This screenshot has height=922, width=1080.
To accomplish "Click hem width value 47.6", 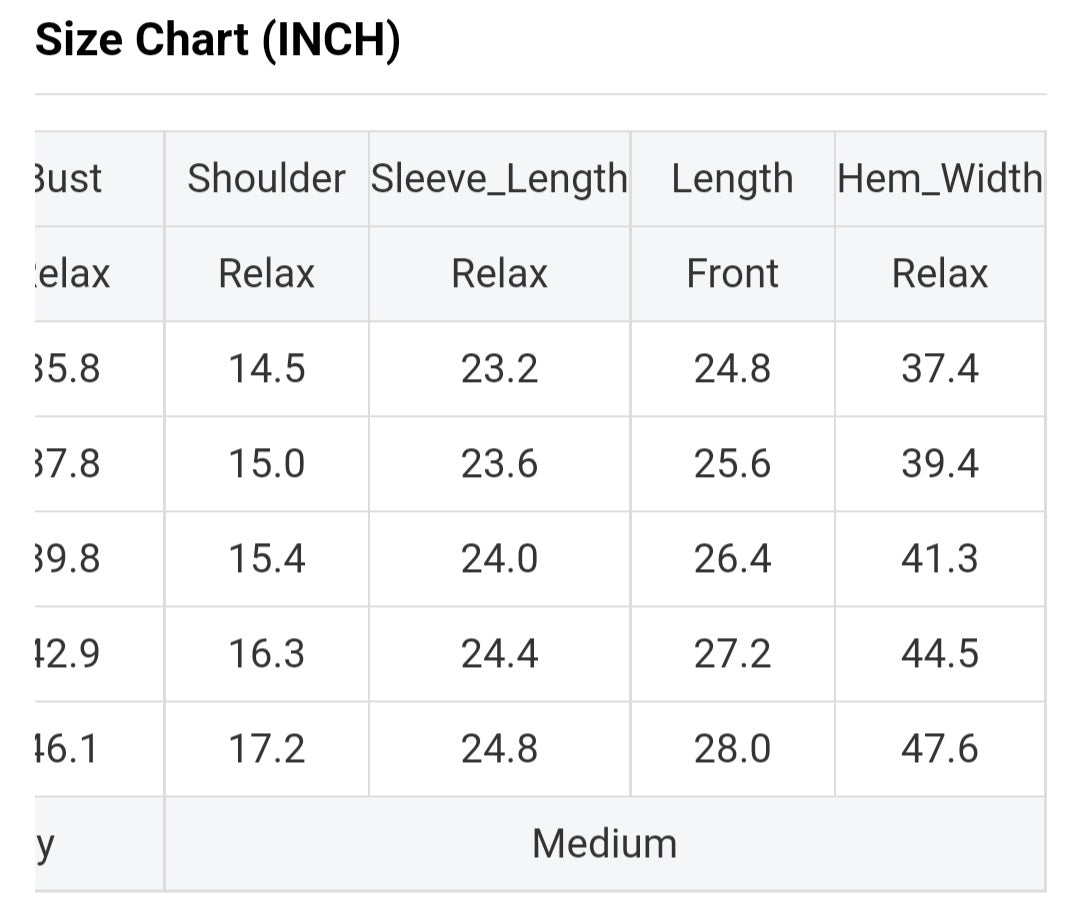I will tap(939, 749).
